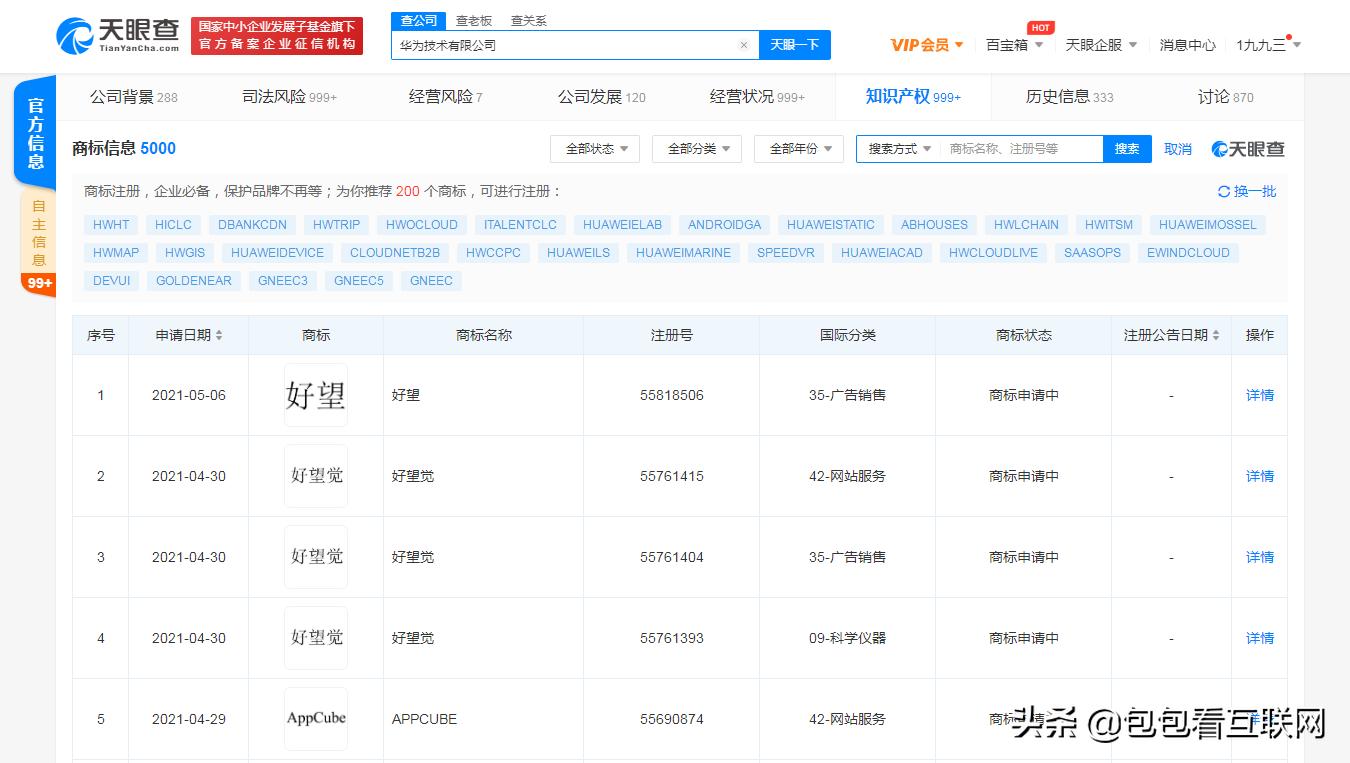Open the VIP会员 membership menu

click(x=925, y=44)
